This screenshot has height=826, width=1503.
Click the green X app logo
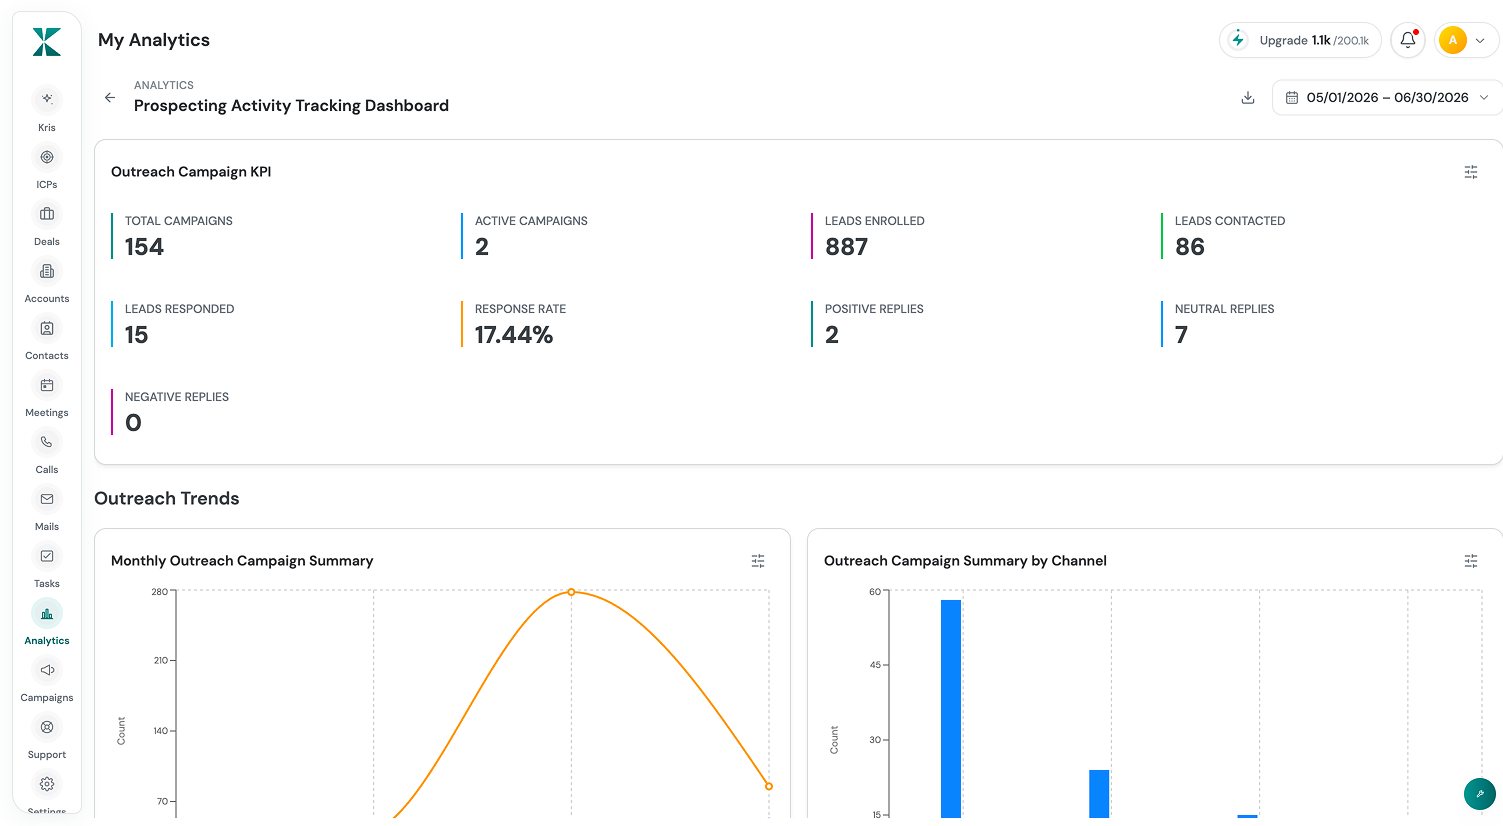click(47, 42)
